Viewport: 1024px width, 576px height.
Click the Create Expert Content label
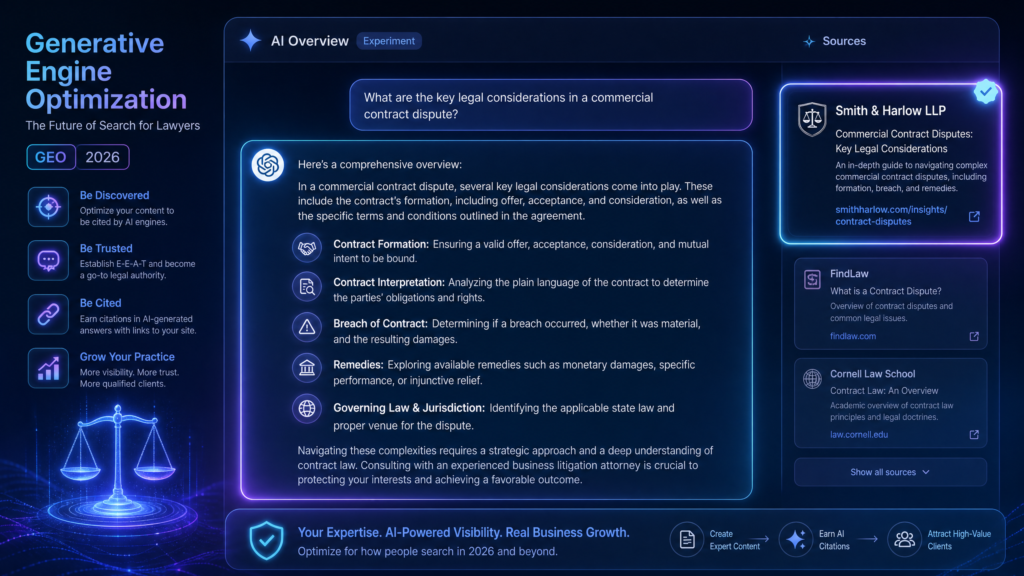pos(735,540)
